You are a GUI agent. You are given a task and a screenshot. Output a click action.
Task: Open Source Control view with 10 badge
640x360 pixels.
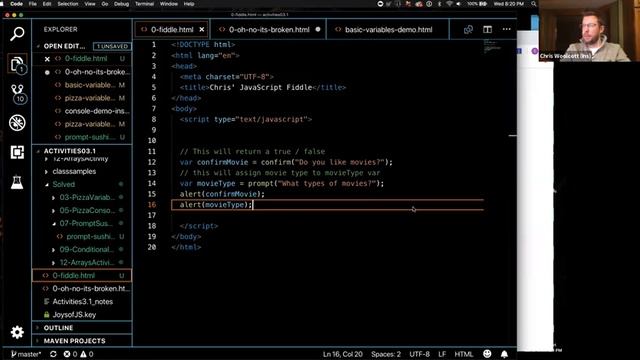point(18,93)
